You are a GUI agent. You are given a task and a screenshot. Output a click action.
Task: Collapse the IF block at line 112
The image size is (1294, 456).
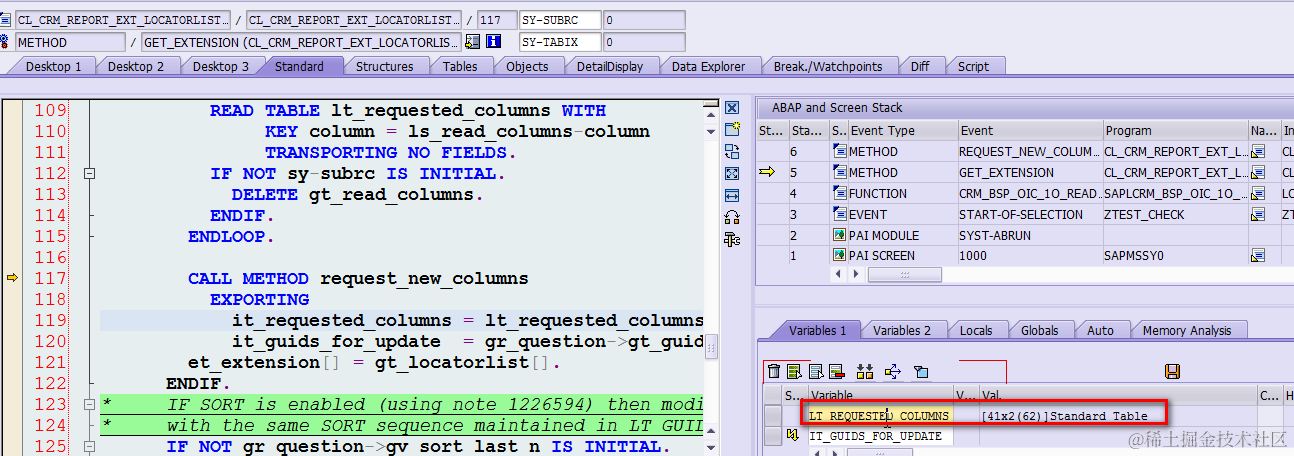pyautogui.click(x=90, y=173)
